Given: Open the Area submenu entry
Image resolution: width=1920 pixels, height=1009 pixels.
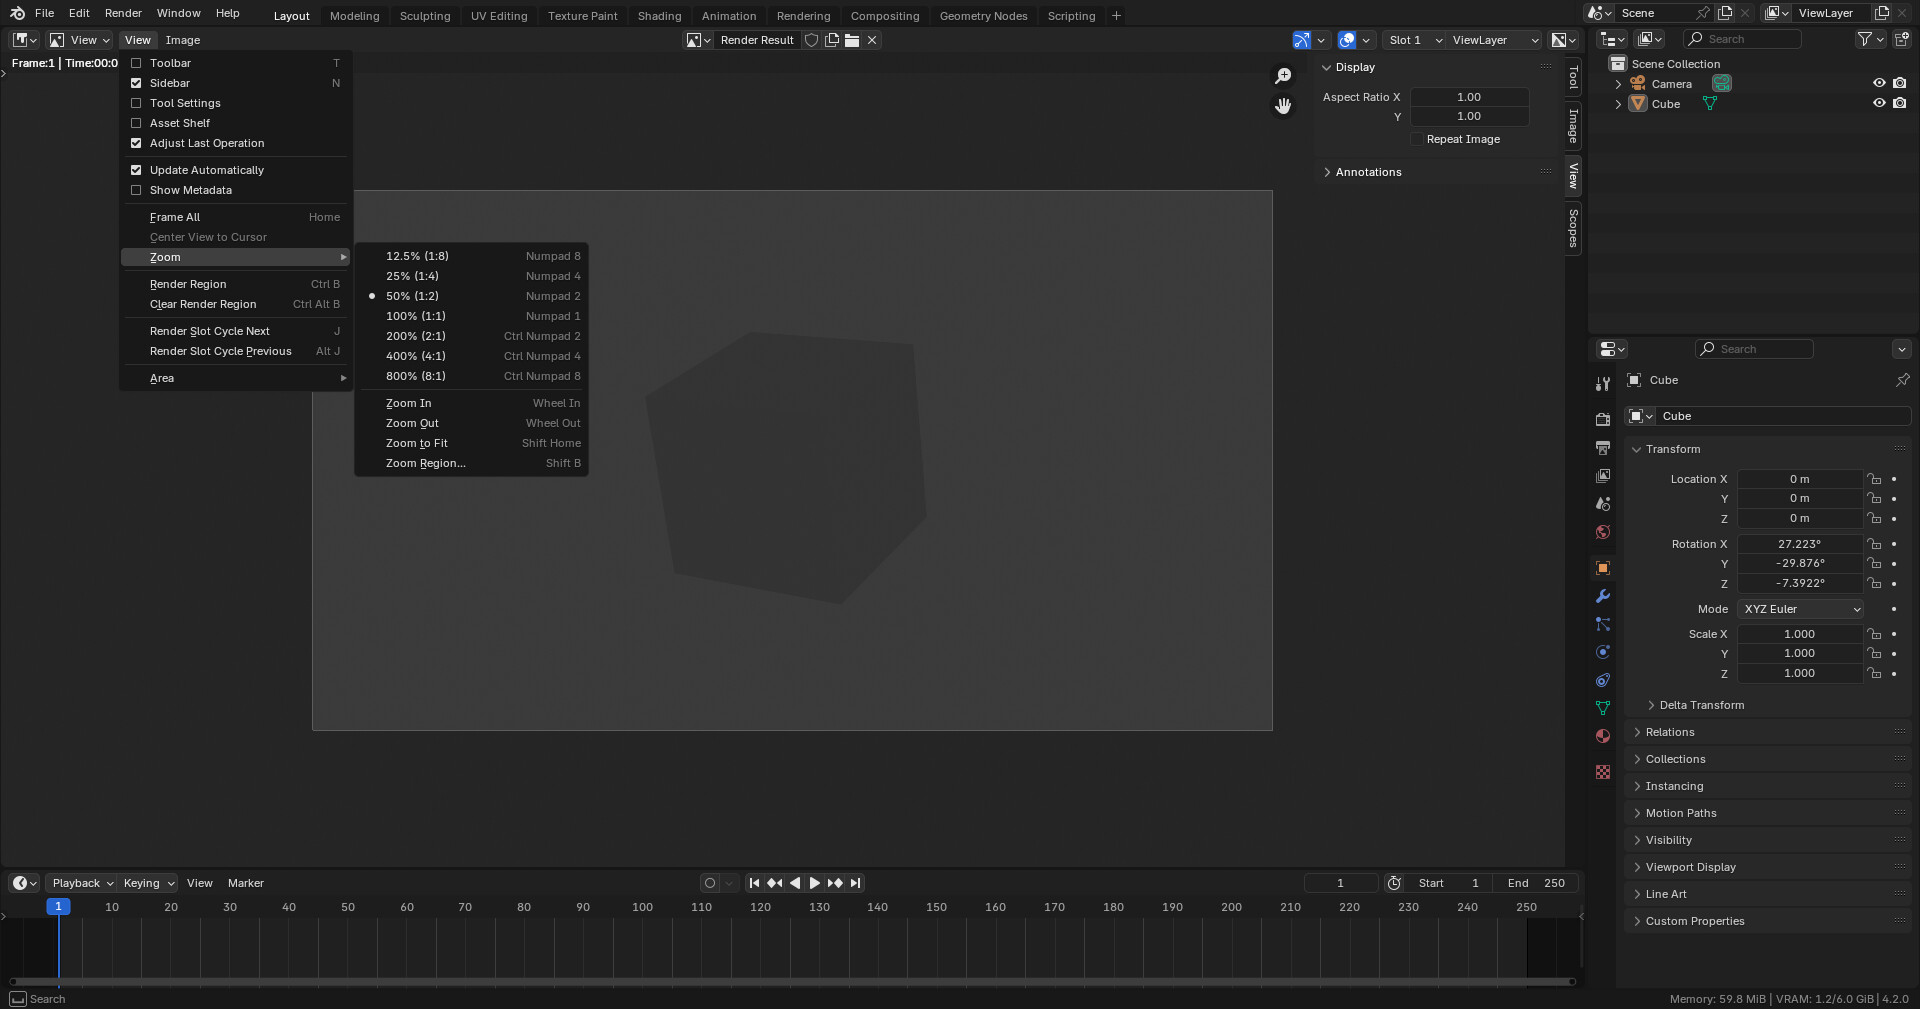Looking at the screenshot, I should (236, 378).
